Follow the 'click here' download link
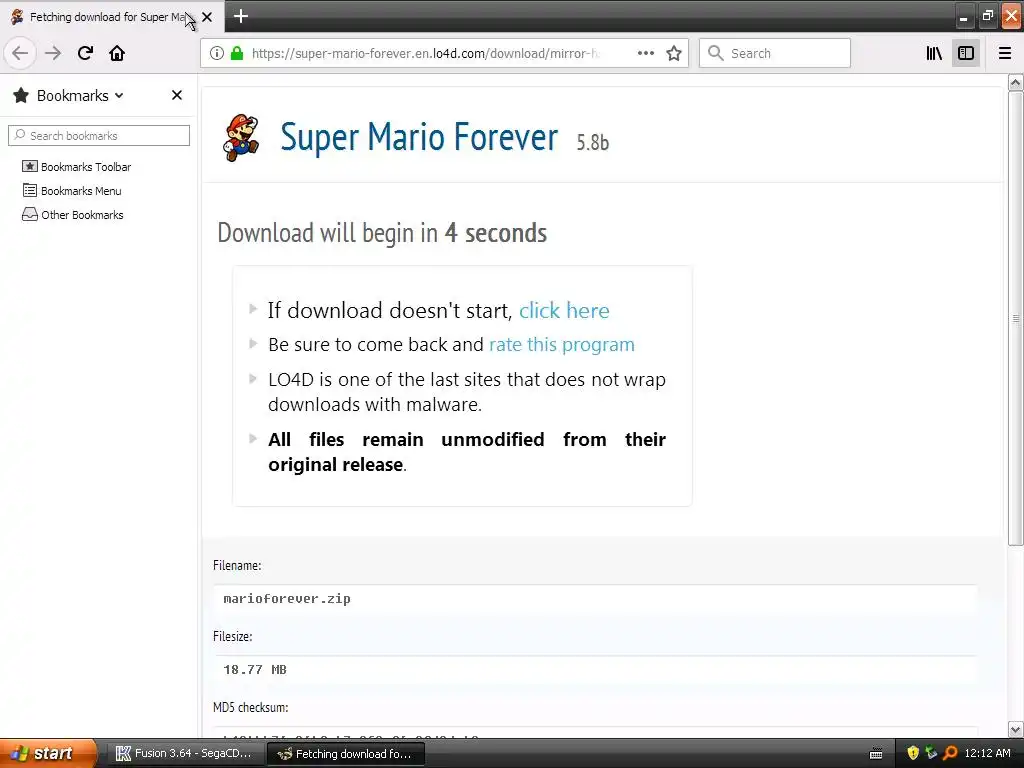 click(x=564, y=310)
